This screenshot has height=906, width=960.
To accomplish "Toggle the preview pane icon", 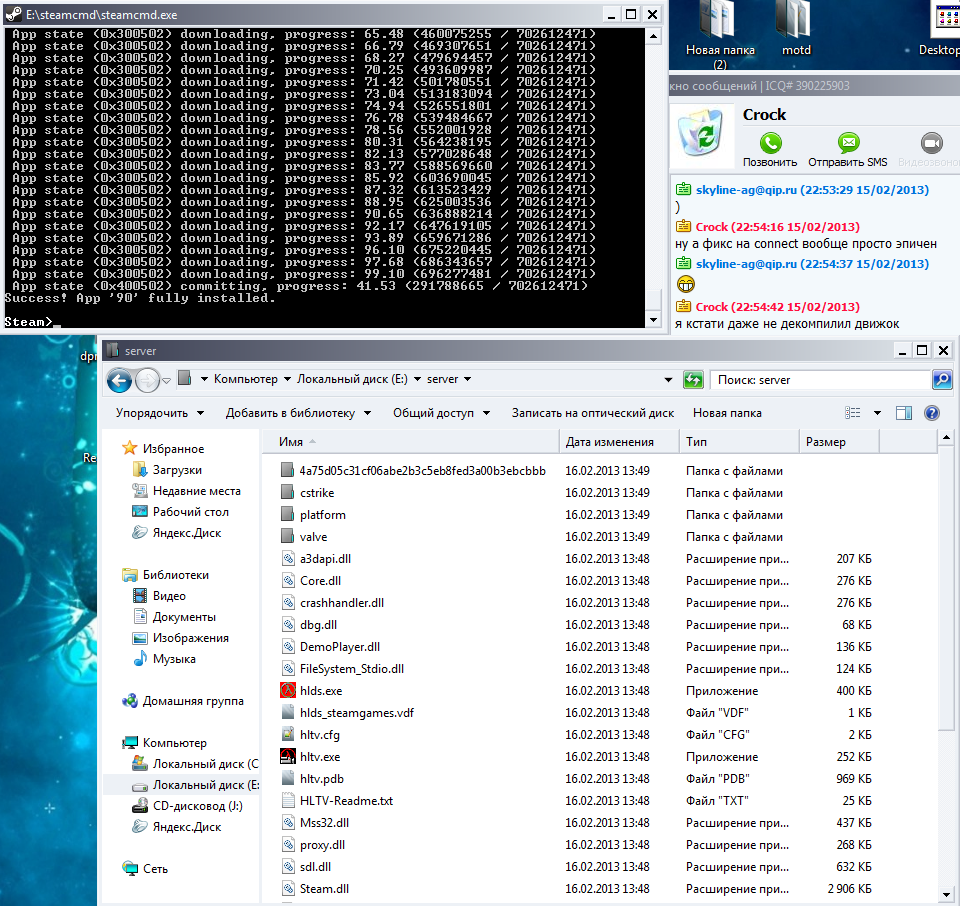I will [x=904, y=413].
